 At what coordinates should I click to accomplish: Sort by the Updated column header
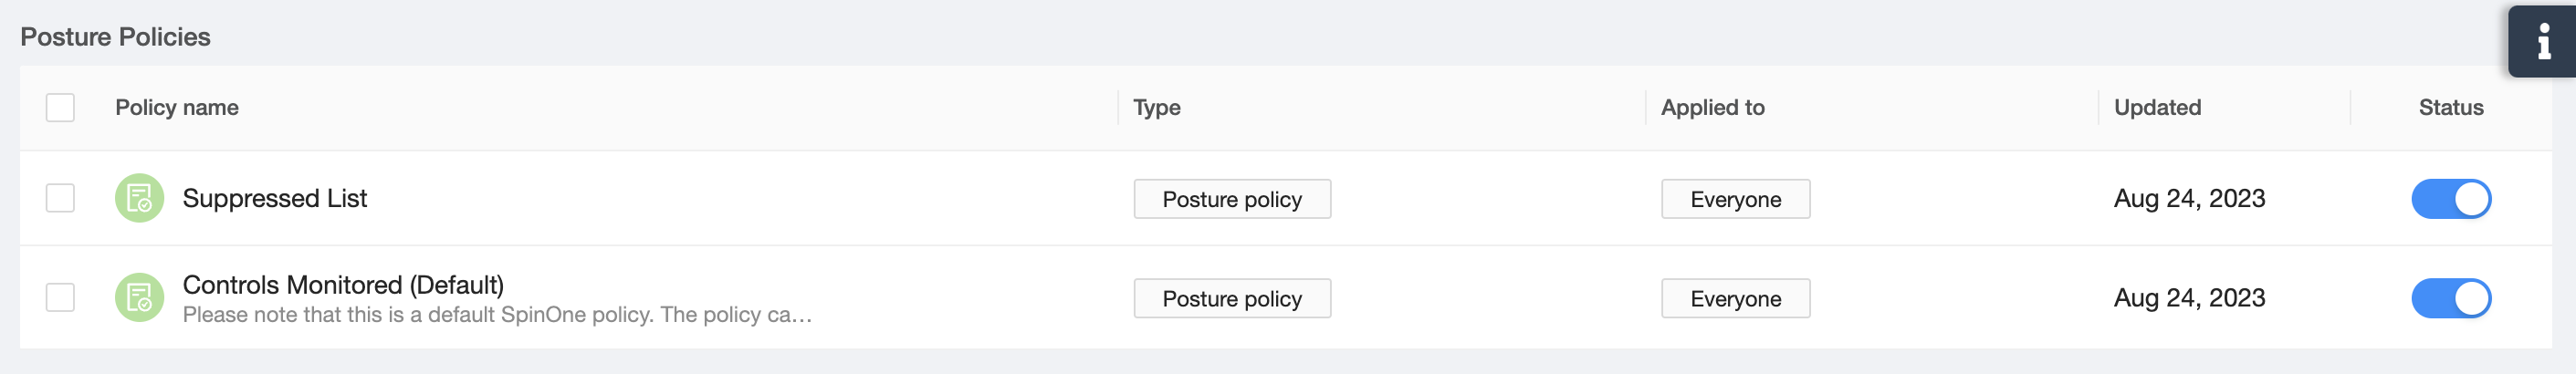tap(2157, 108)
